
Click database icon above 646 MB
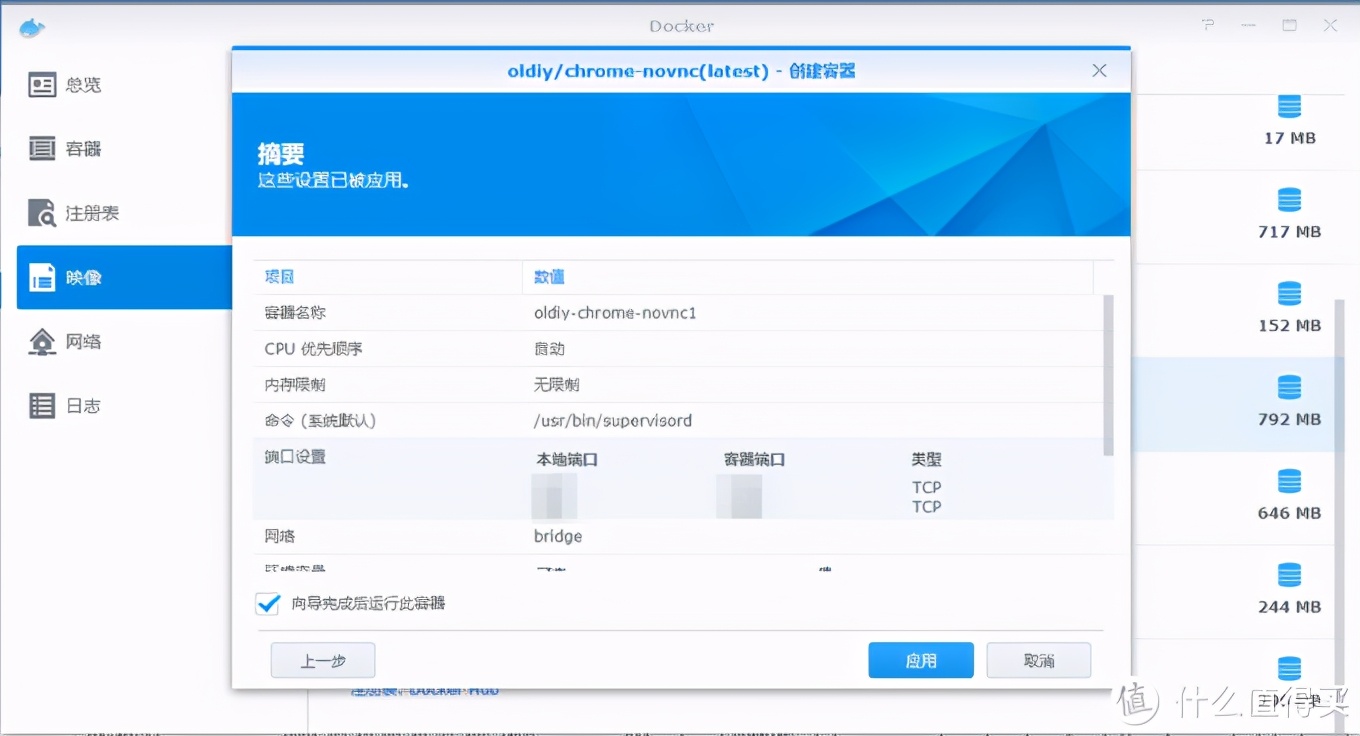click(x=1289, y=481)
